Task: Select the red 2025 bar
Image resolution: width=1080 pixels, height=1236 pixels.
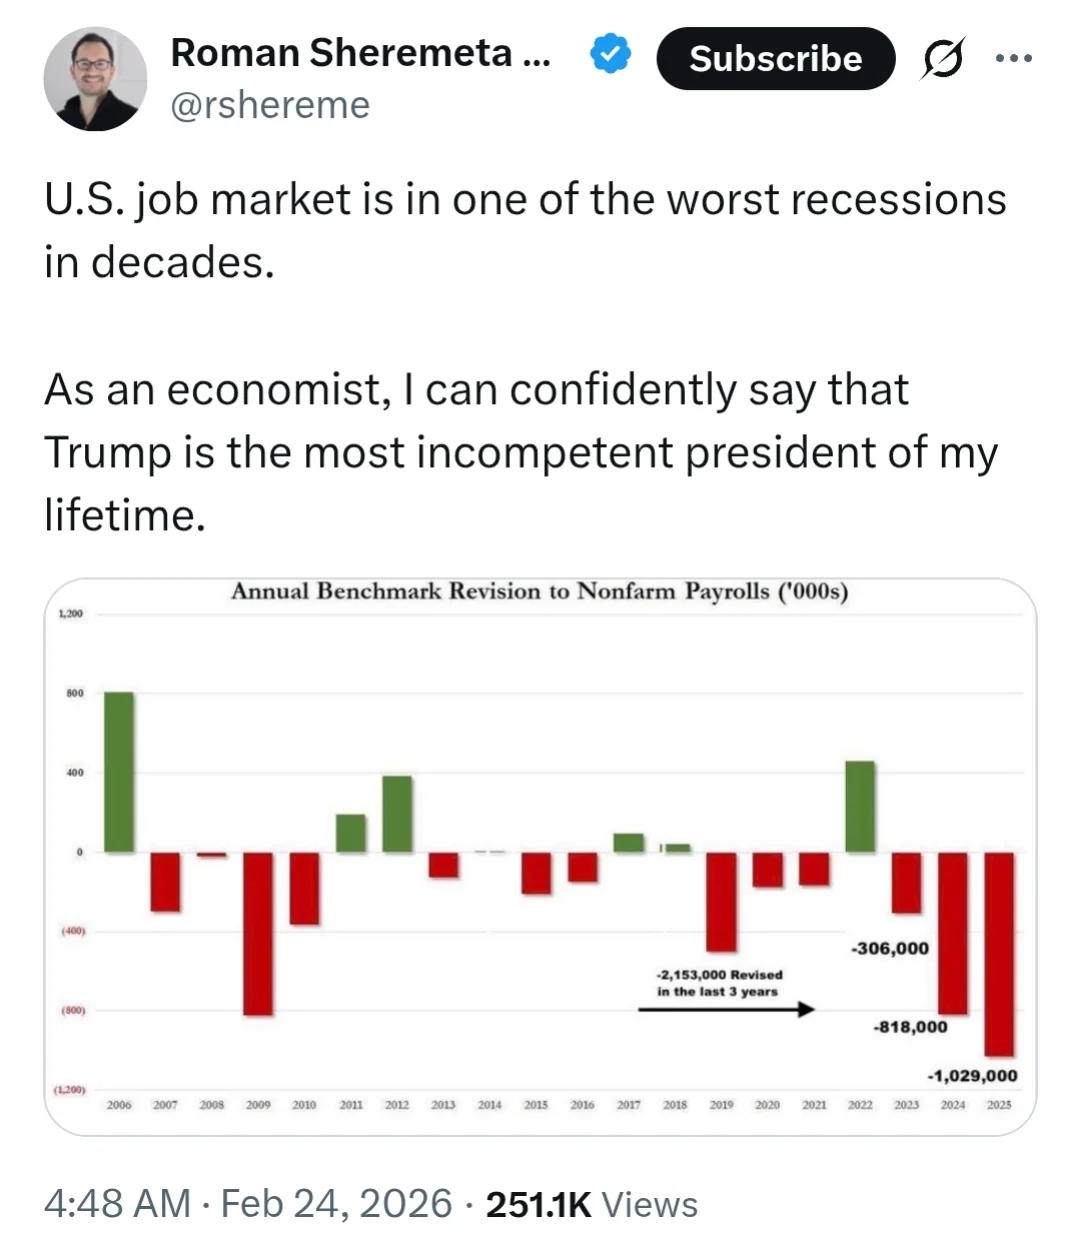Action: point(999,954)
